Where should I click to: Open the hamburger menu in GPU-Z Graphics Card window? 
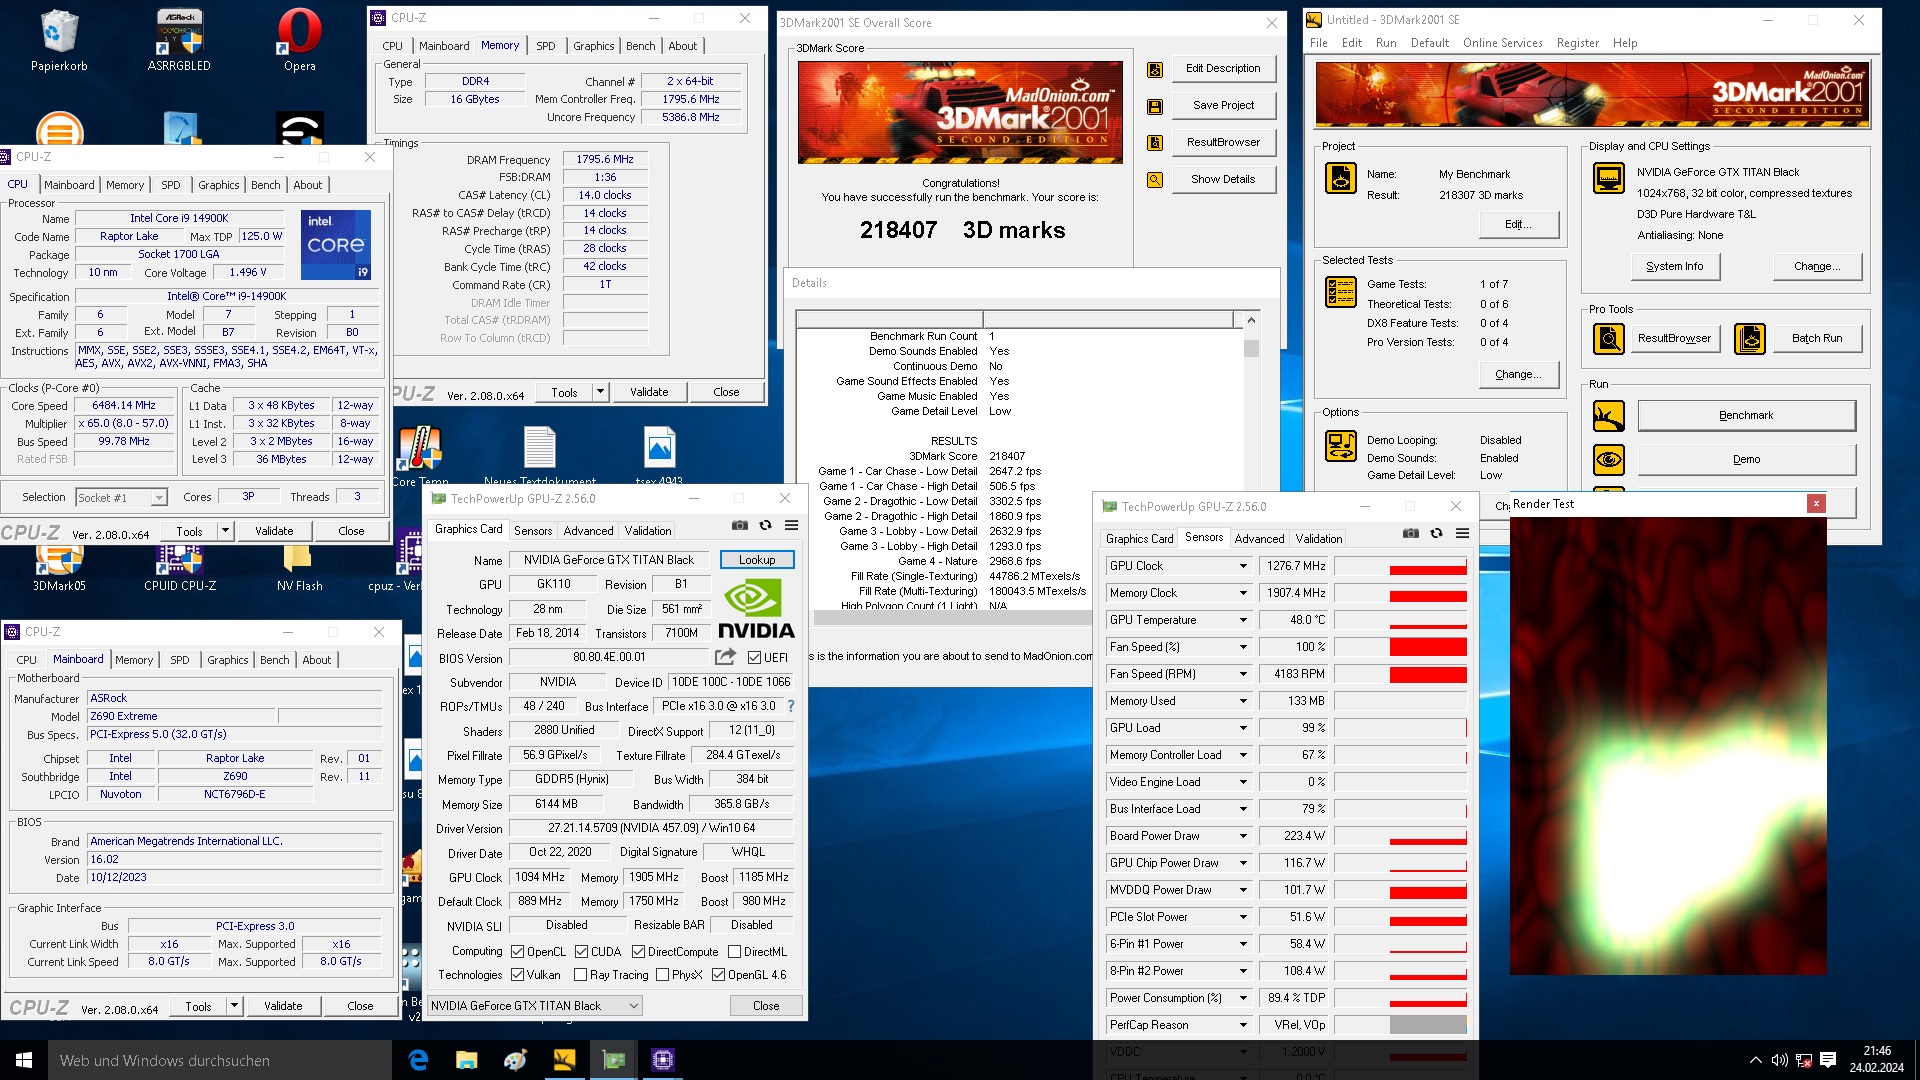point(791,525)
